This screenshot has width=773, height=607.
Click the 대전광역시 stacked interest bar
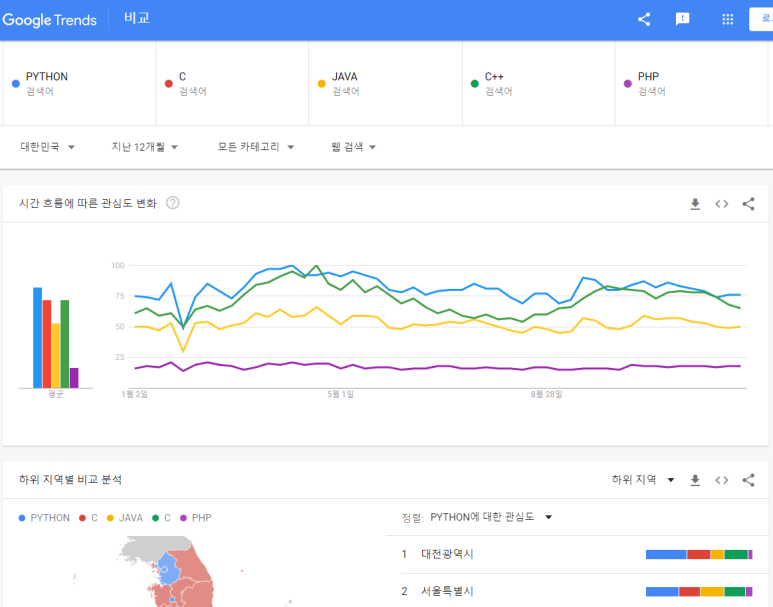coord(699,554)
